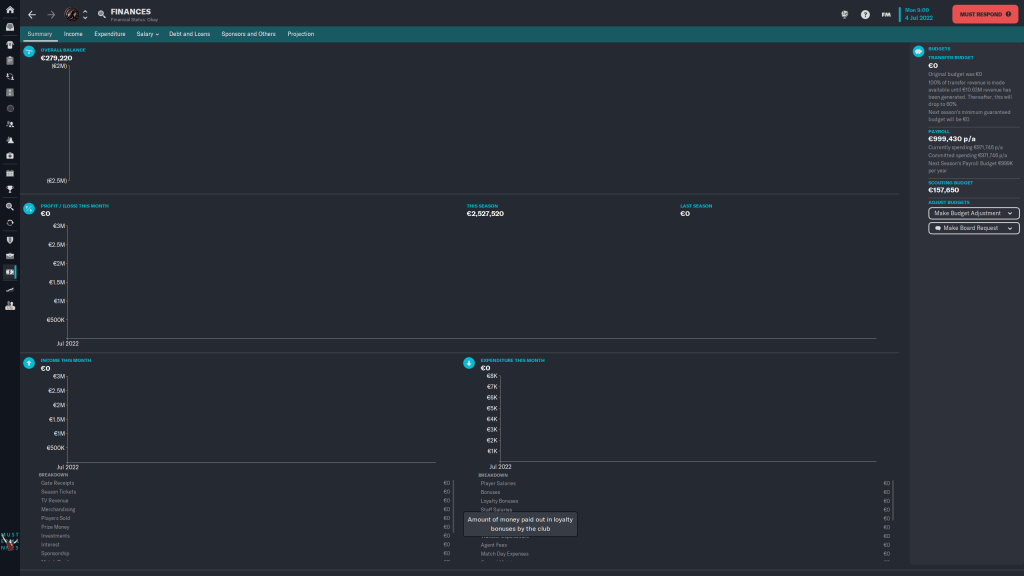Click the search magnifier beside Finances title
Image resolution: width=1024 pixels, height=576 pixels.
pos(101,15)
